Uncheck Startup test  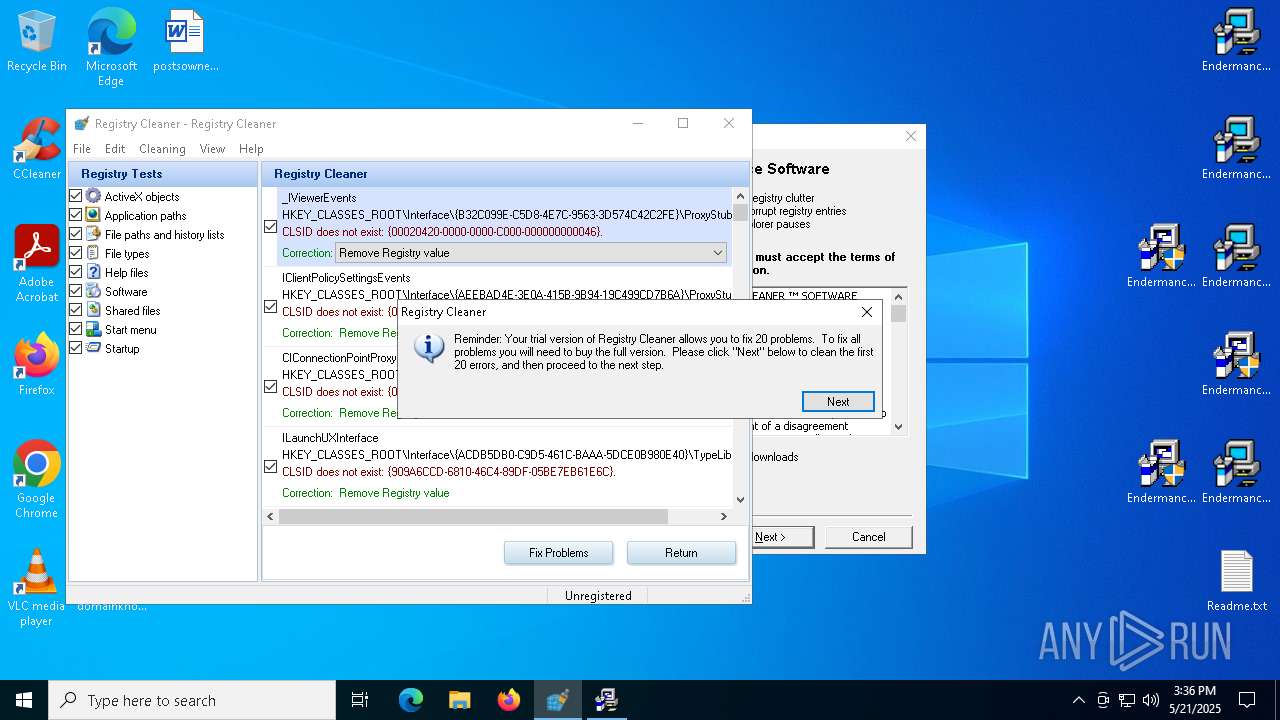(75, 349)
